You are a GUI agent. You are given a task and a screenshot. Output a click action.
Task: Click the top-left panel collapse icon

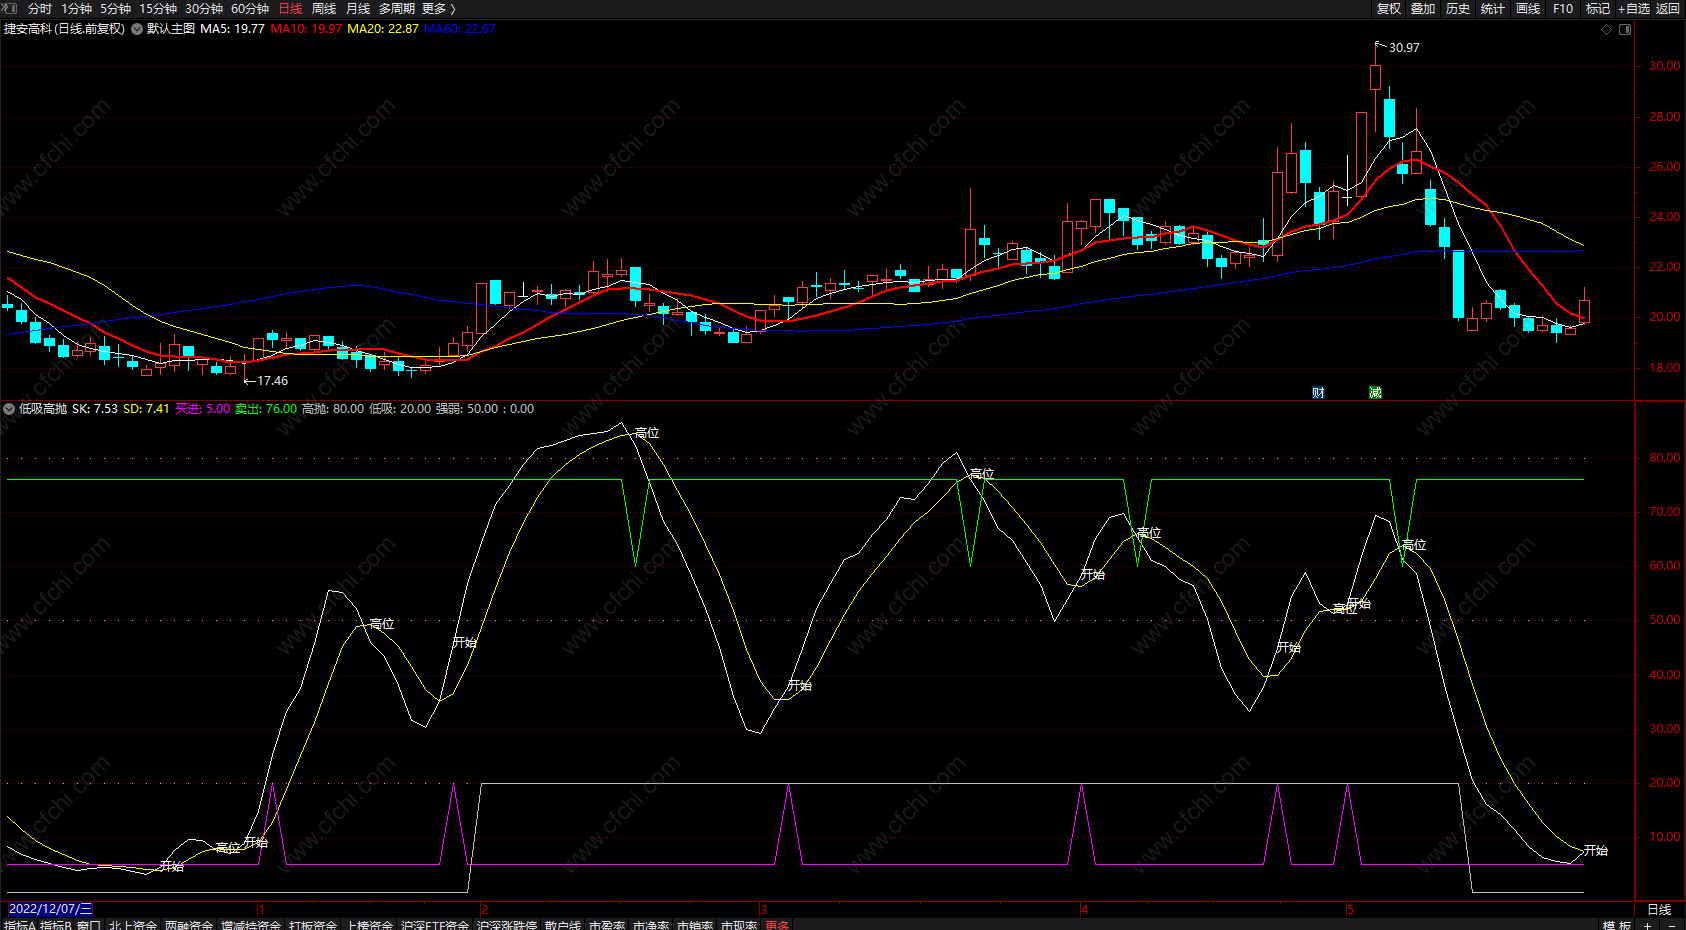click(9, 9)
